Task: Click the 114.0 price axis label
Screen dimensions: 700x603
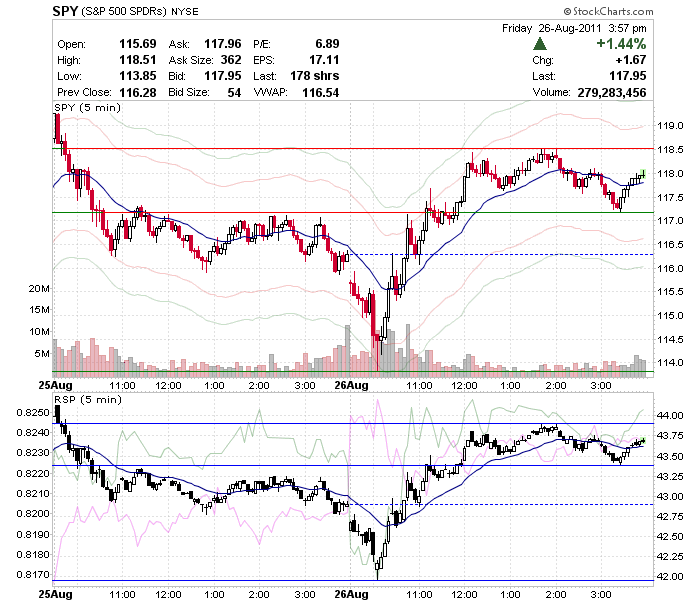Action: tap(670, 363)
